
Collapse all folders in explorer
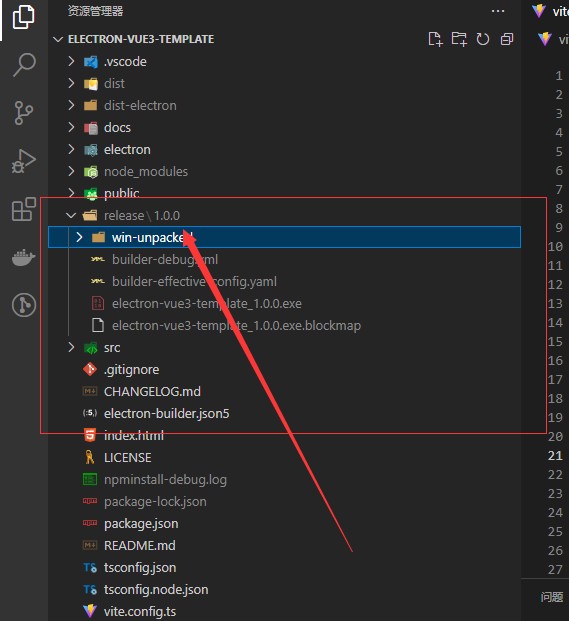(x=506, y=39)
